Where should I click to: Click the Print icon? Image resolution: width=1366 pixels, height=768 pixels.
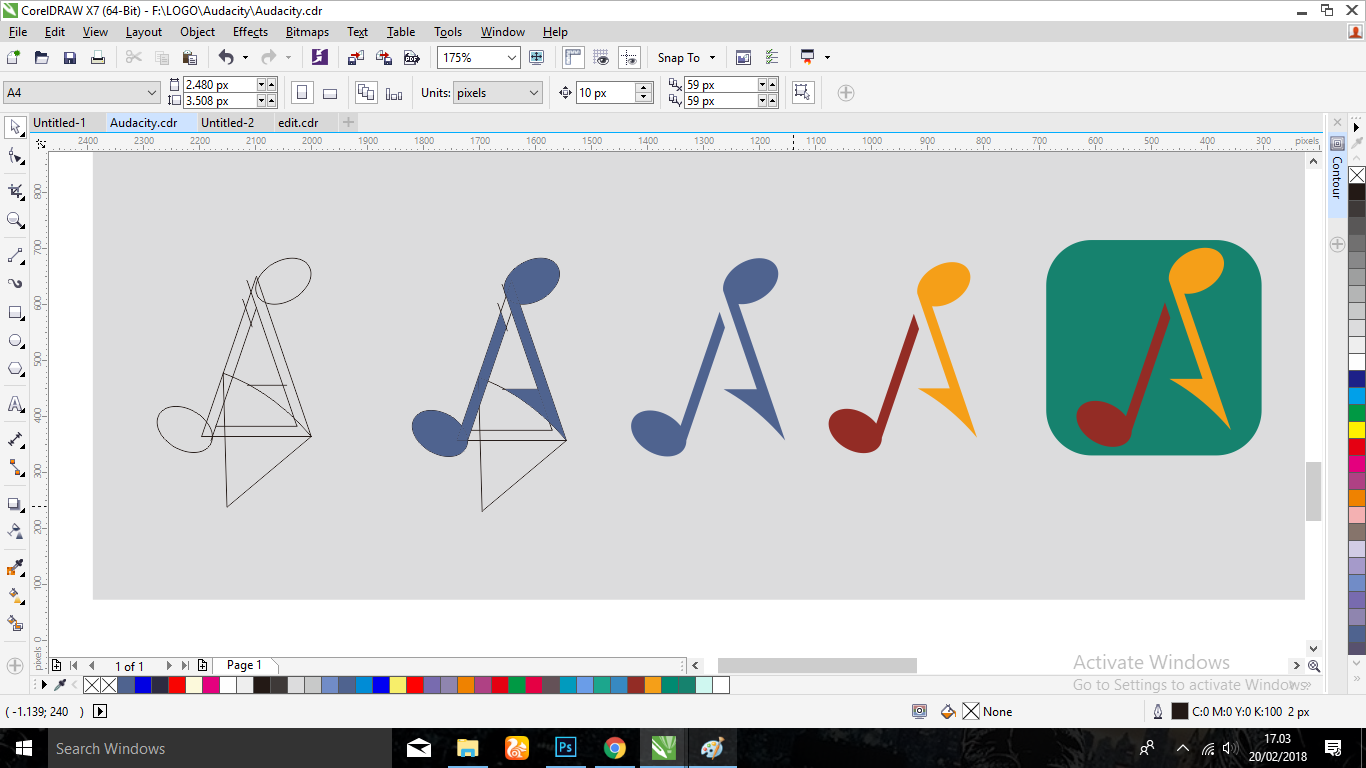97,58
